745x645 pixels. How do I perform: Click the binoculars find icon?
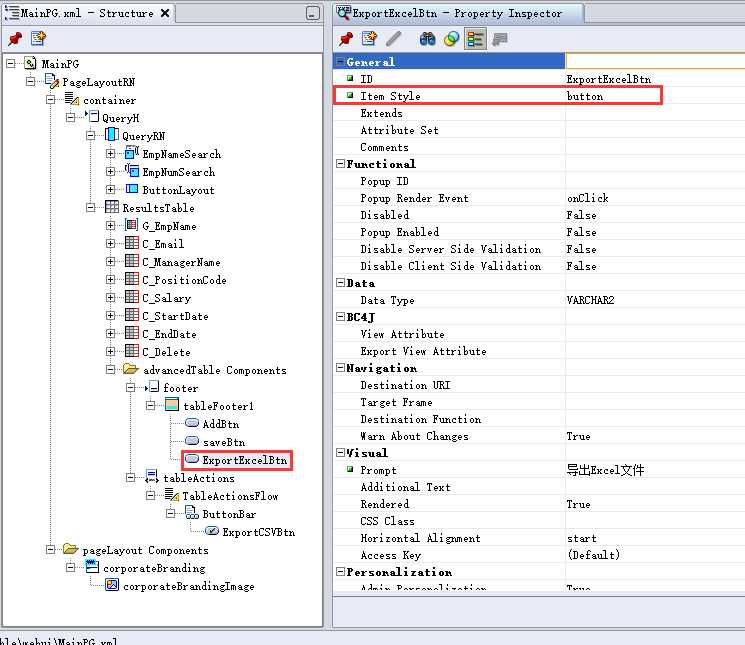428,38
